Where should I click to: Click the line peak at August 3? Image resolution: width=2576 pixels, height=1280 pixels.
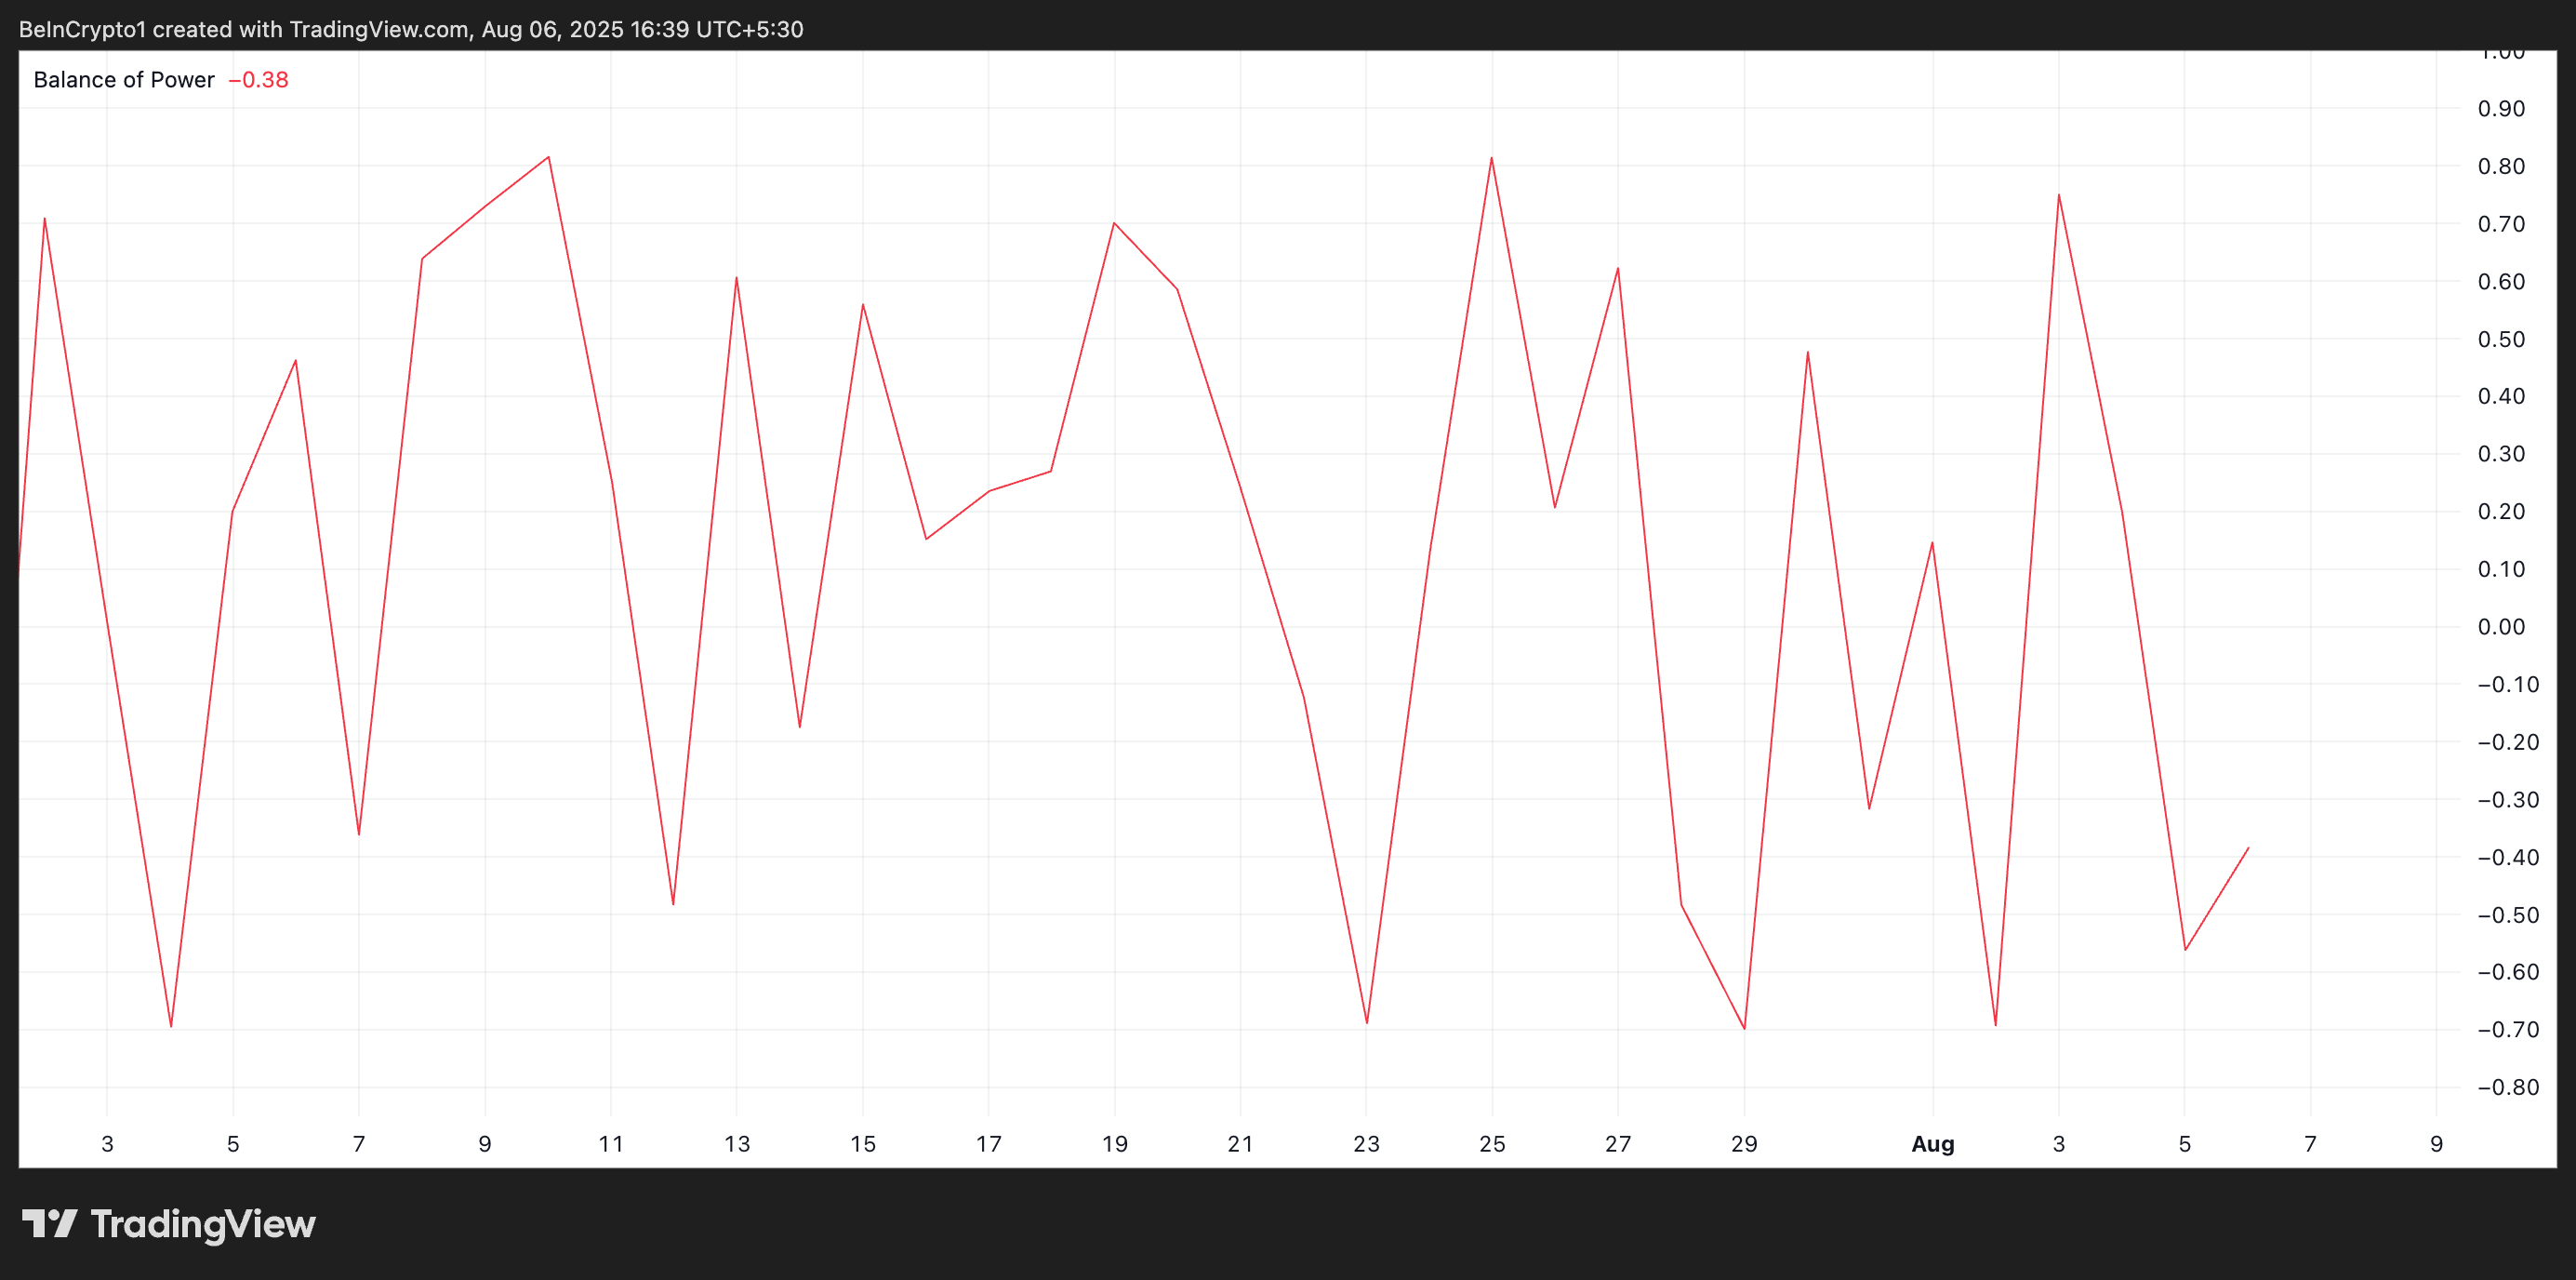(x=2058, y=195)
